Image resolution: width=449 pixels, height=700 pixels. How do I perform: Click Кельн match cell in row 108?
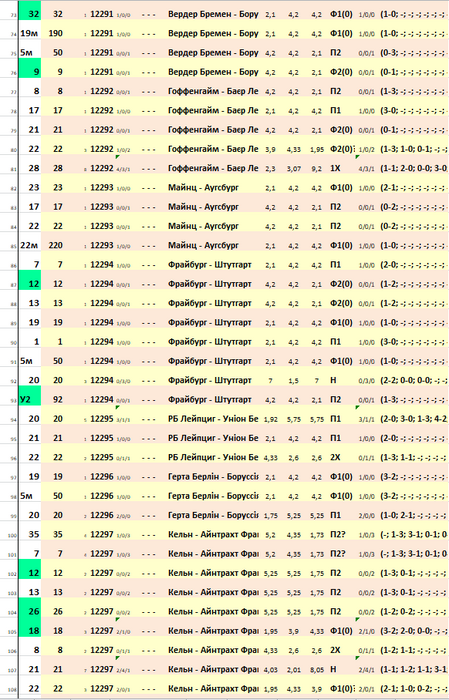pos(213,689)
